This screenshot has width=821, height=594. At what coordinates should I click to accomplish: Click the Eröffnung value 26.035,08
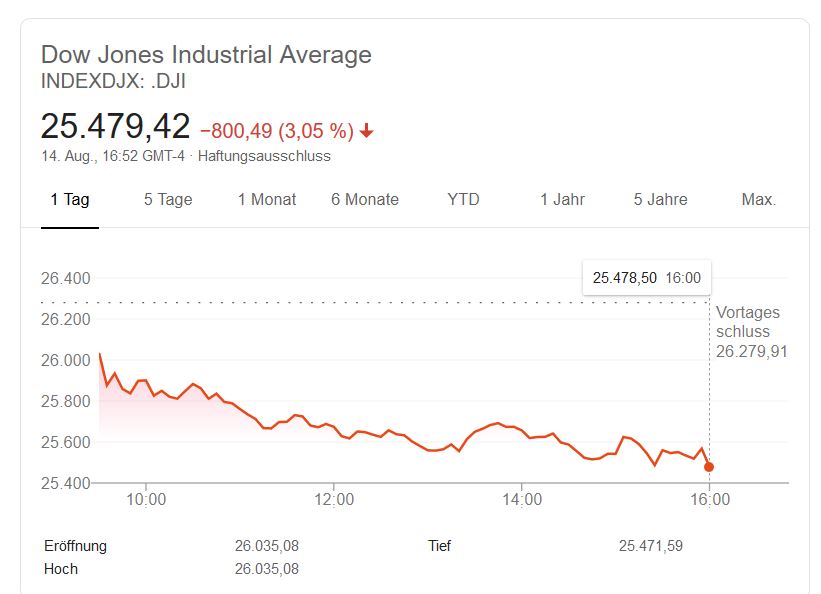tap(267, 546)
